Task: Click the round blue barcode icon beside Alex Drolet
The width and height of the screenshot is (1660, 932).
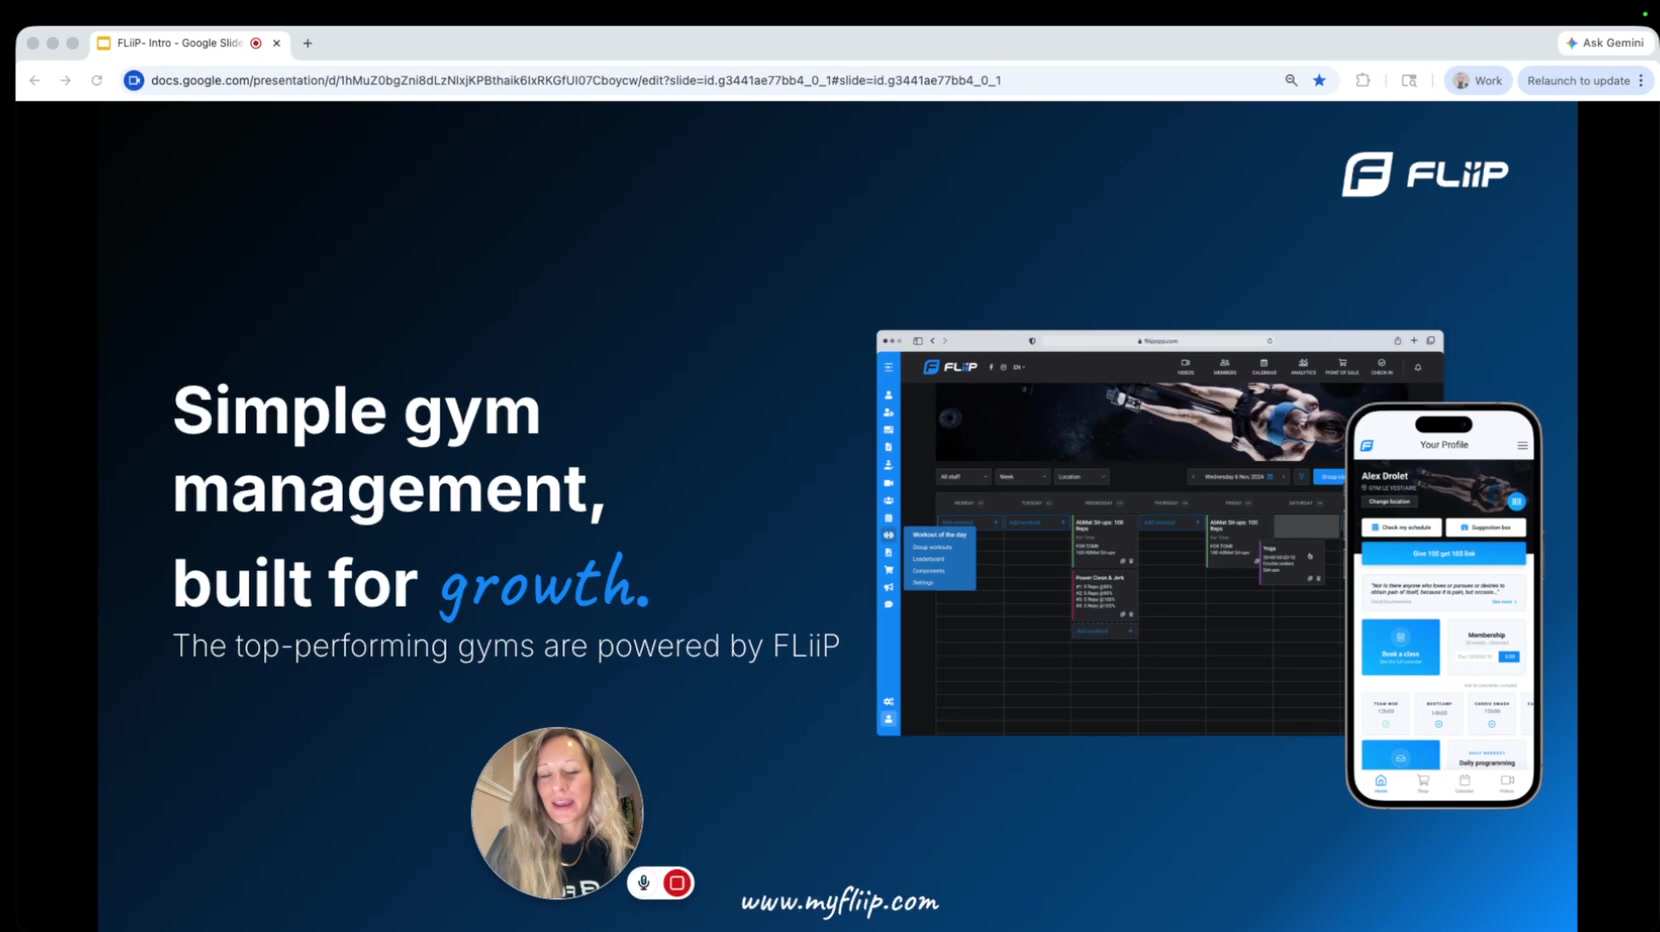Action: 1516,501
